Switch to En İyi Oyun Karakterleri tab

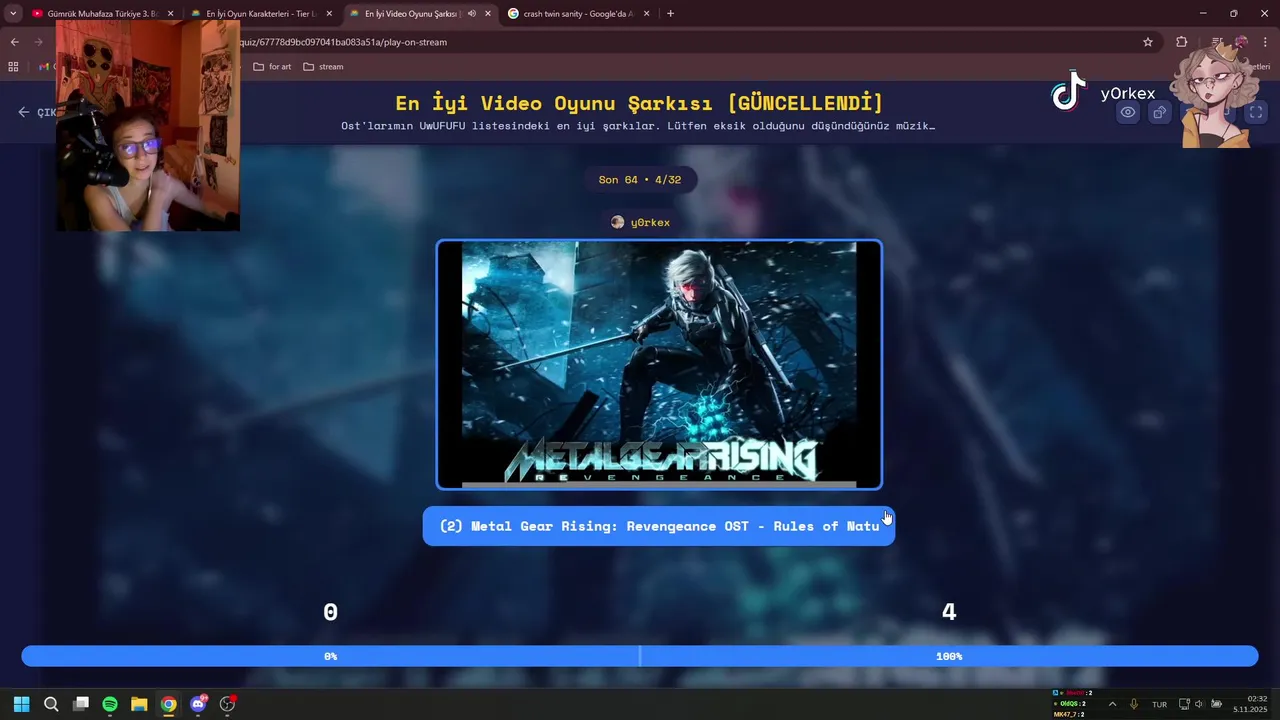(260, 14)
